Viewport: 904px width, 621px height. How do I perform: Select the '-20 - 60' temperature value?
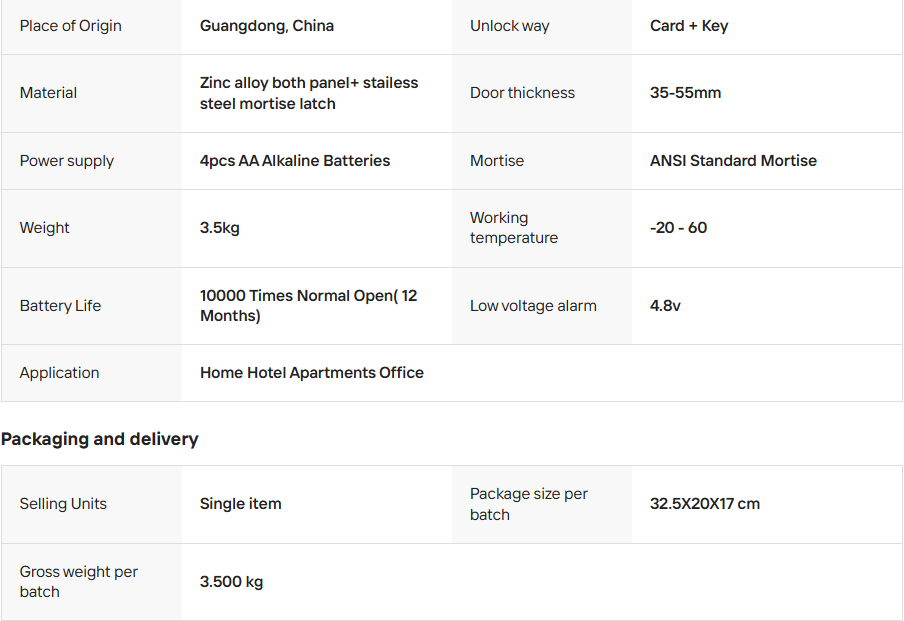click(x=678, y=228)
